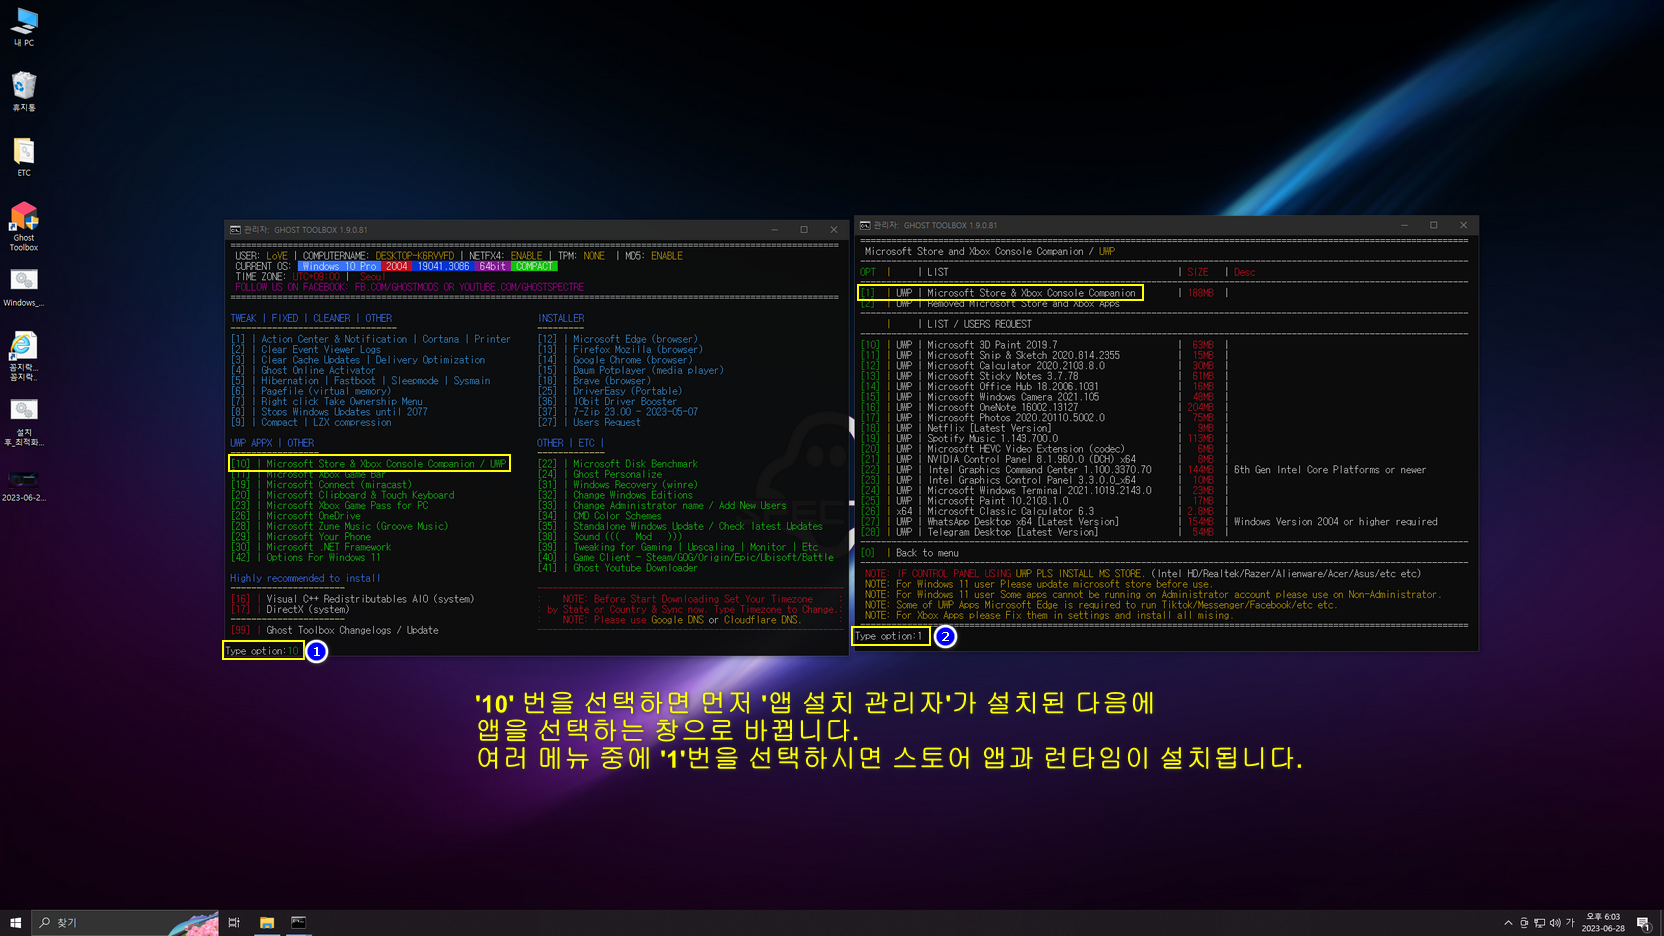Switch to the command prompt taskbar icon
The image size is (1664, 936).
(298, 923)
